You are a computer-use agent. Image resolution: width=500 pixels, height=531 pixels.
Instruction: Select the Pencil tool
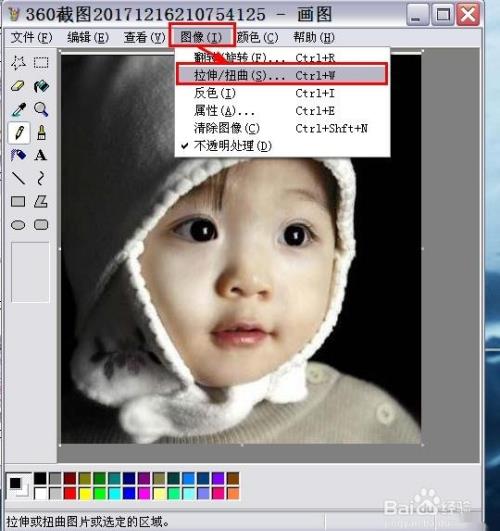[19, 132]
